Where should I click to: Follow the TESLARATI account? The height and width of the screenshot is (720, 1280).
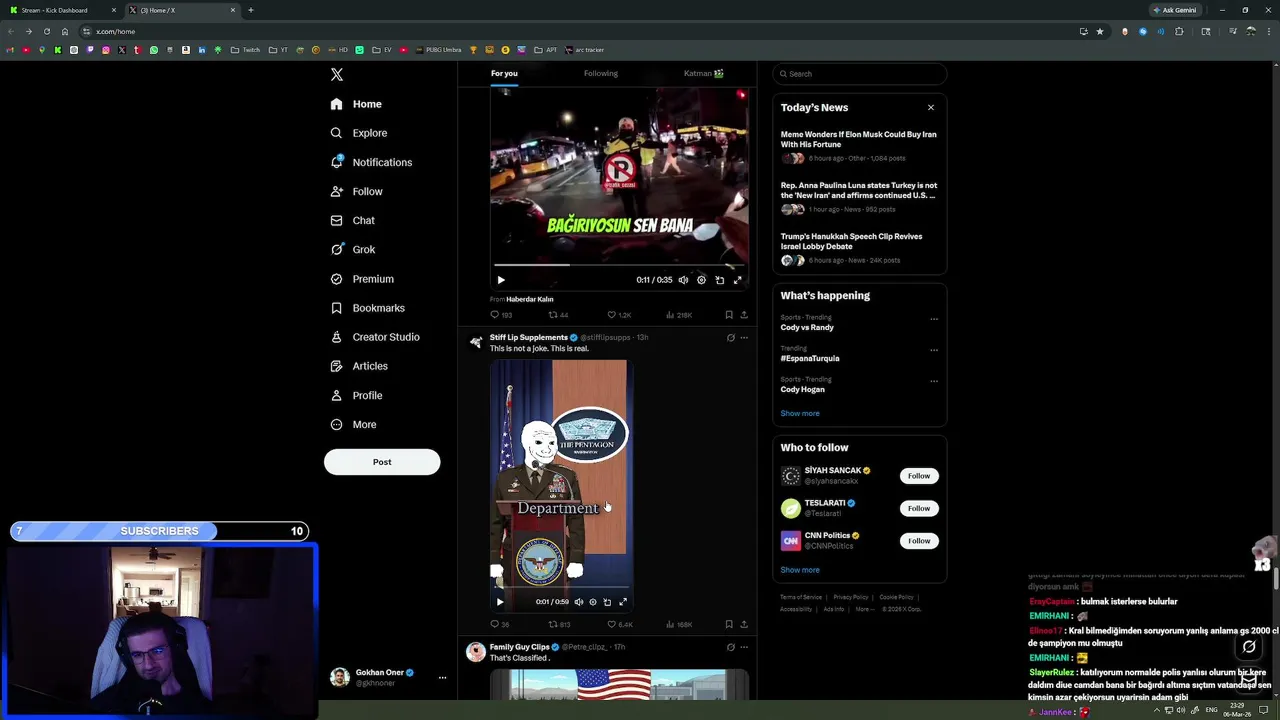click(919, 508)
